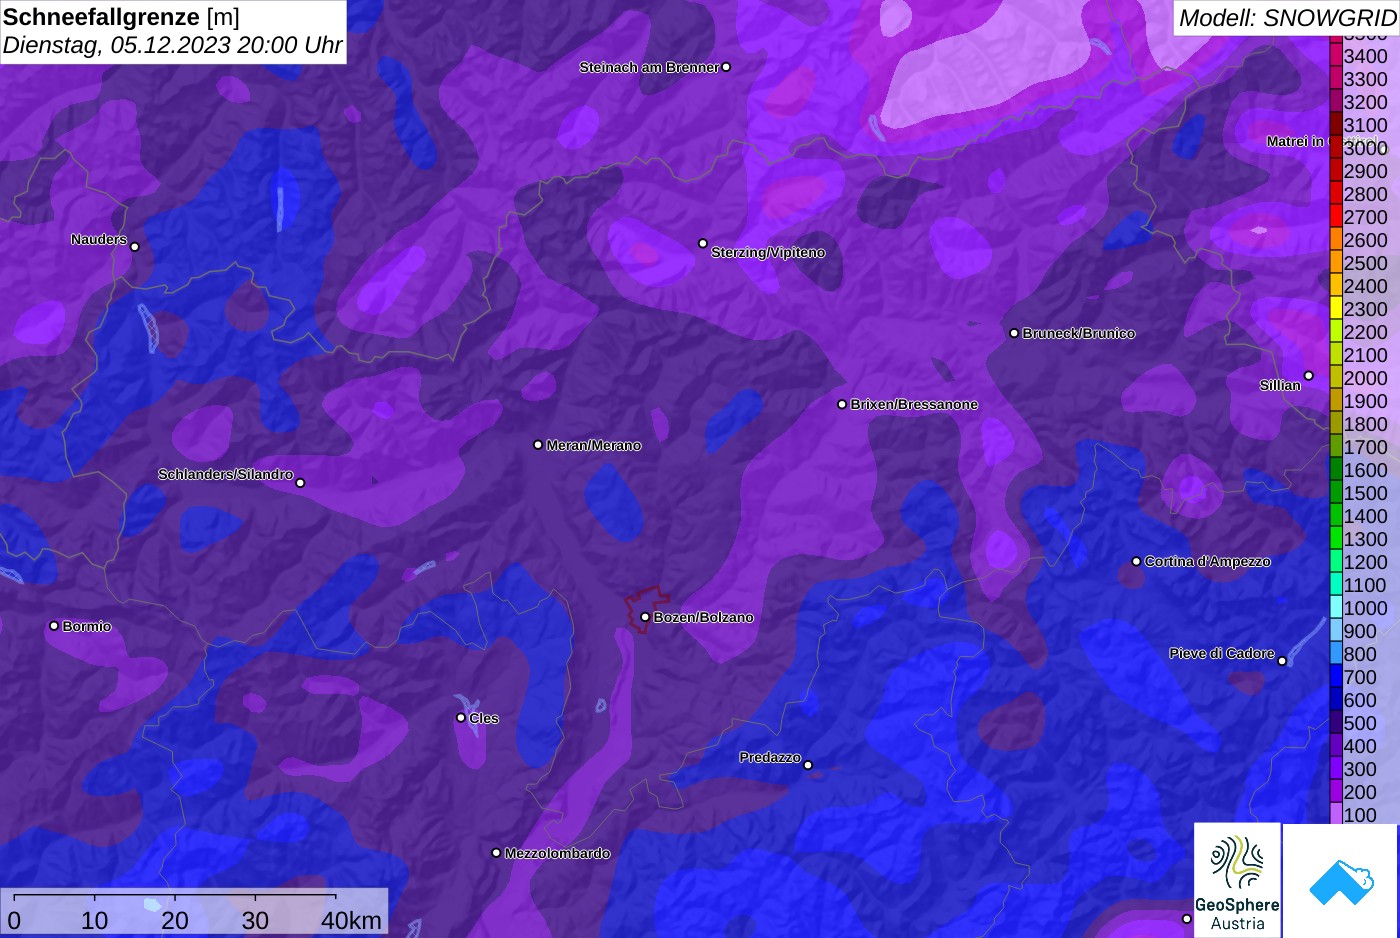This screenshot has width=1400, height=938.
Task: Click the '3300' legend value text
Action: coord(1366,79)
